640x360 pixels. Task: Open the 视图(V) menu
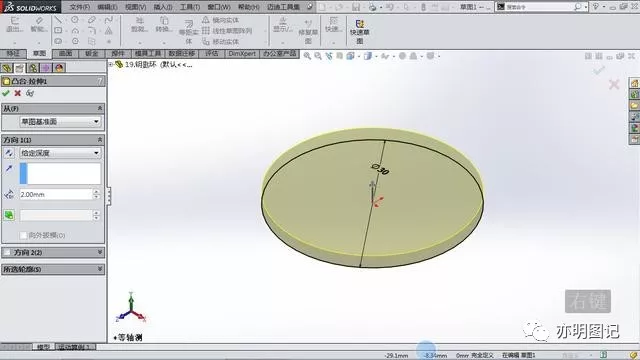136,7
